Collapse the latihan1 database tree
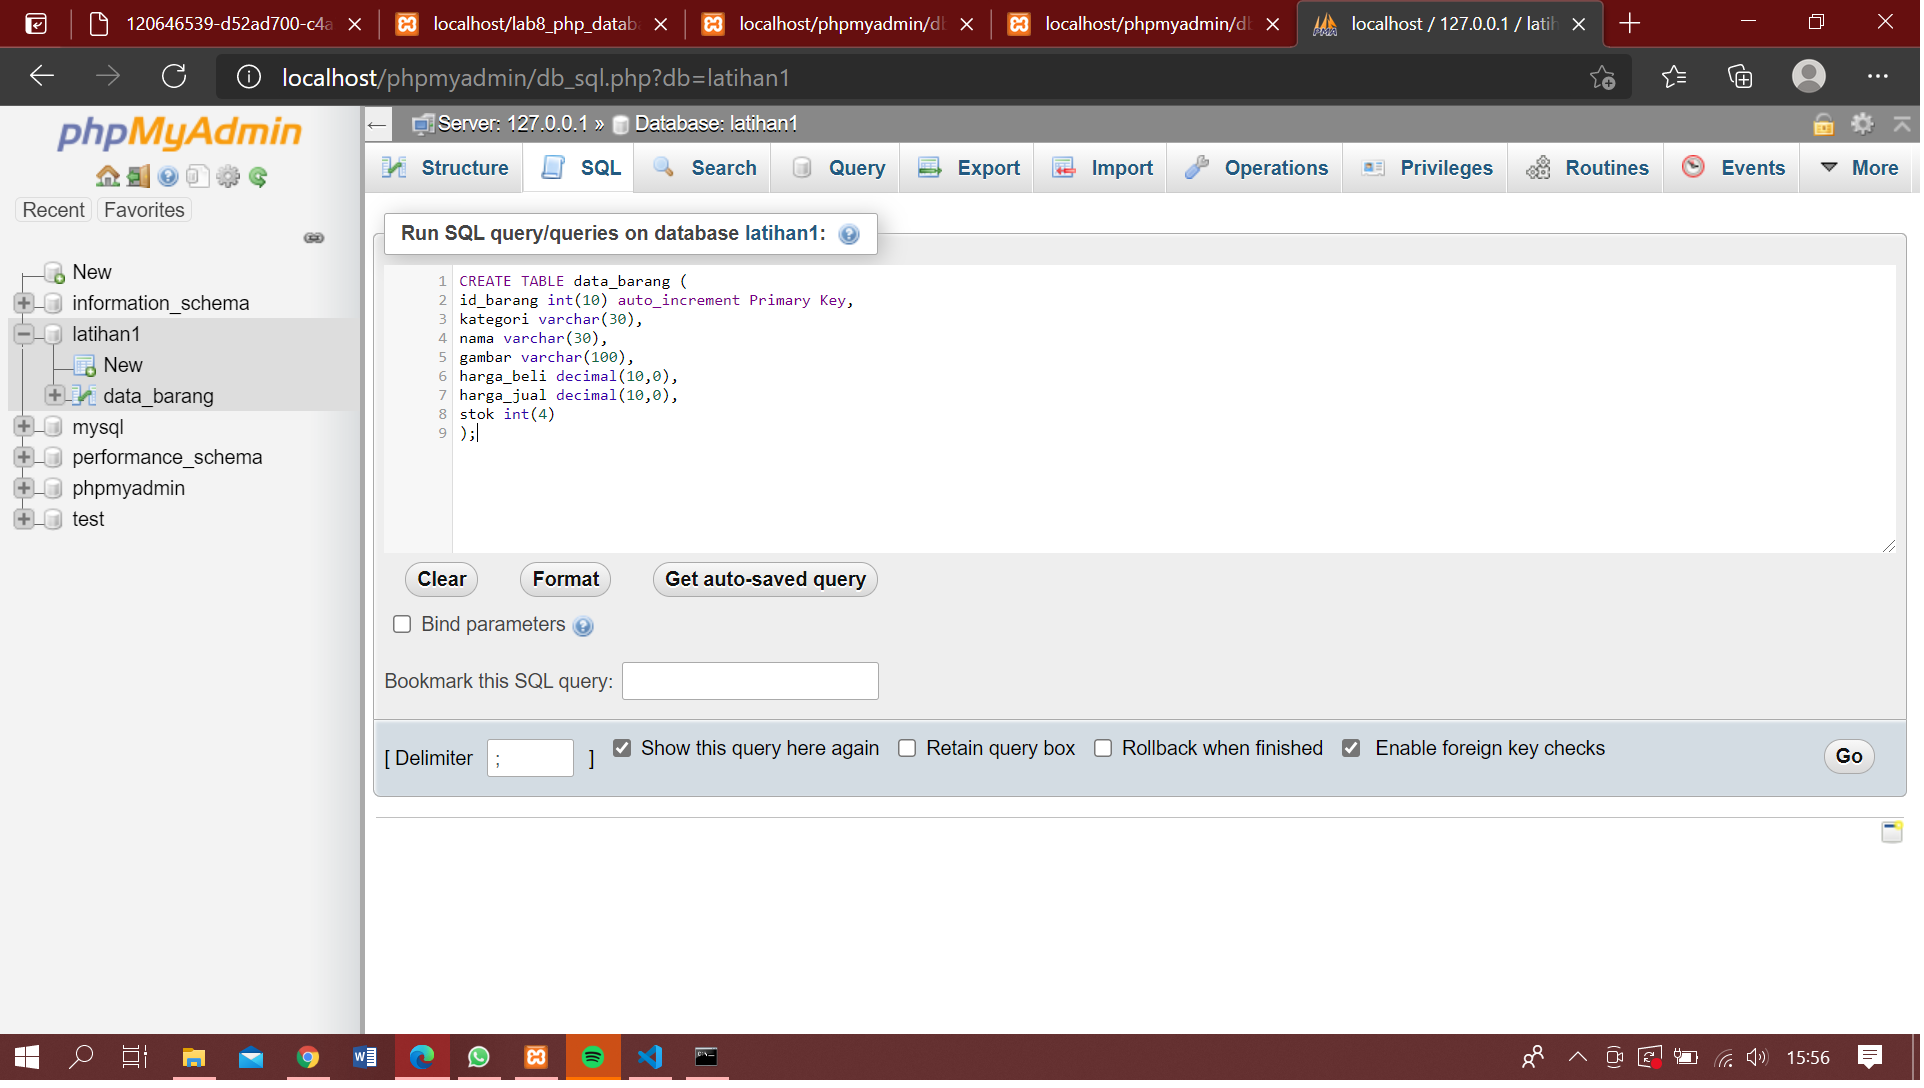This screenshot has height=1088, width=1924. pos(22,334)
